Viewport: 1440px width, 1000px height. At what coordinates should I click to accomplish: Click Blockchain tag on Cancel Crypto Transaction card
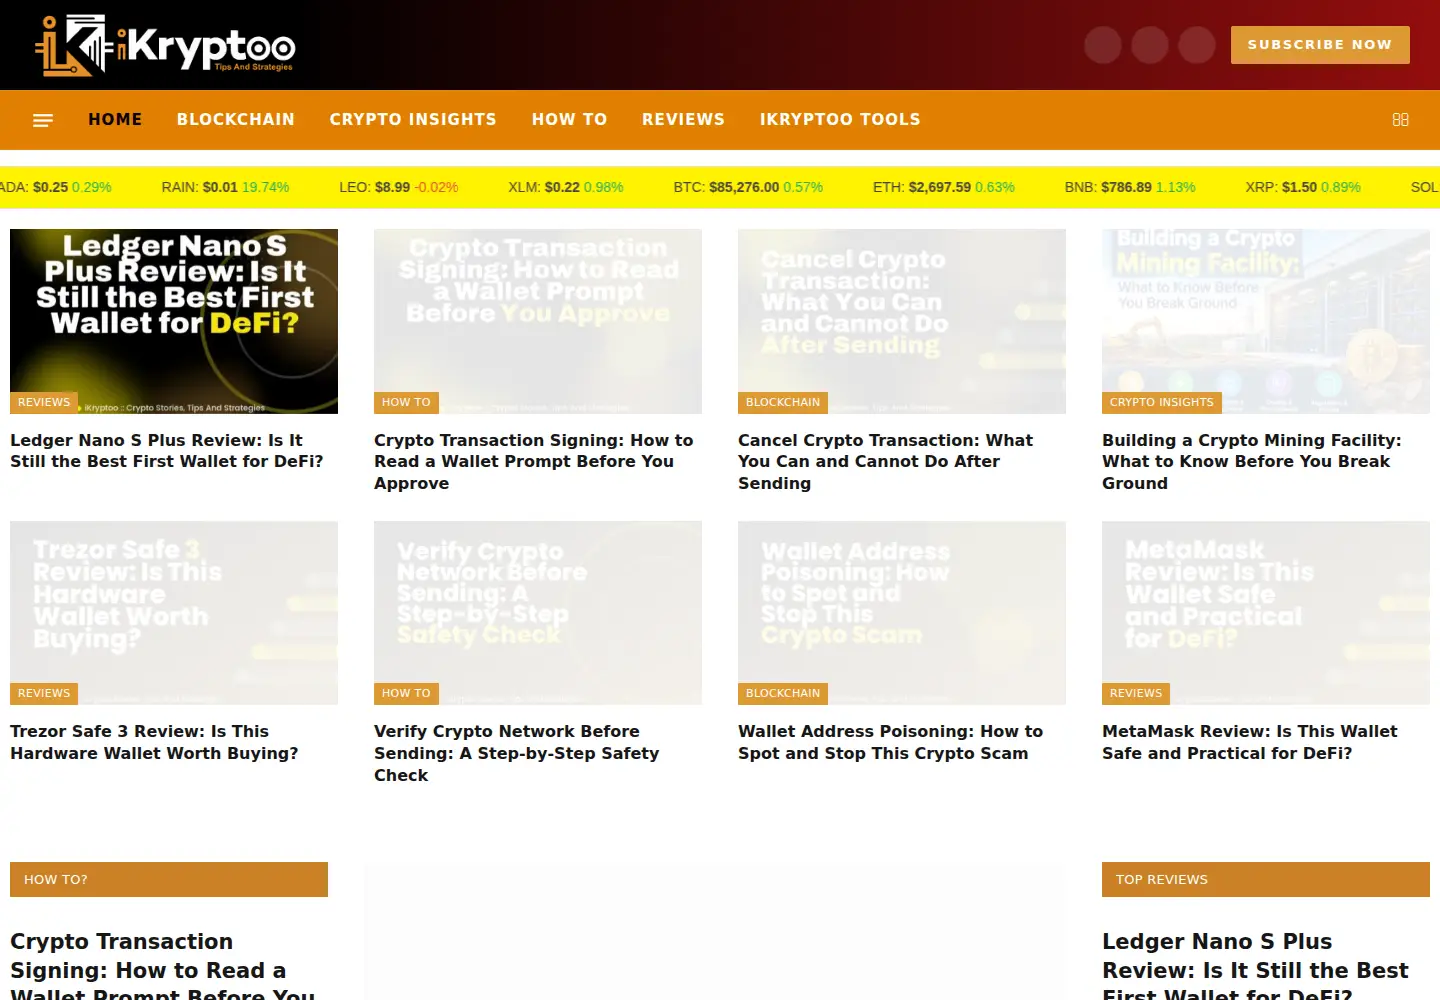coord(783,402)
